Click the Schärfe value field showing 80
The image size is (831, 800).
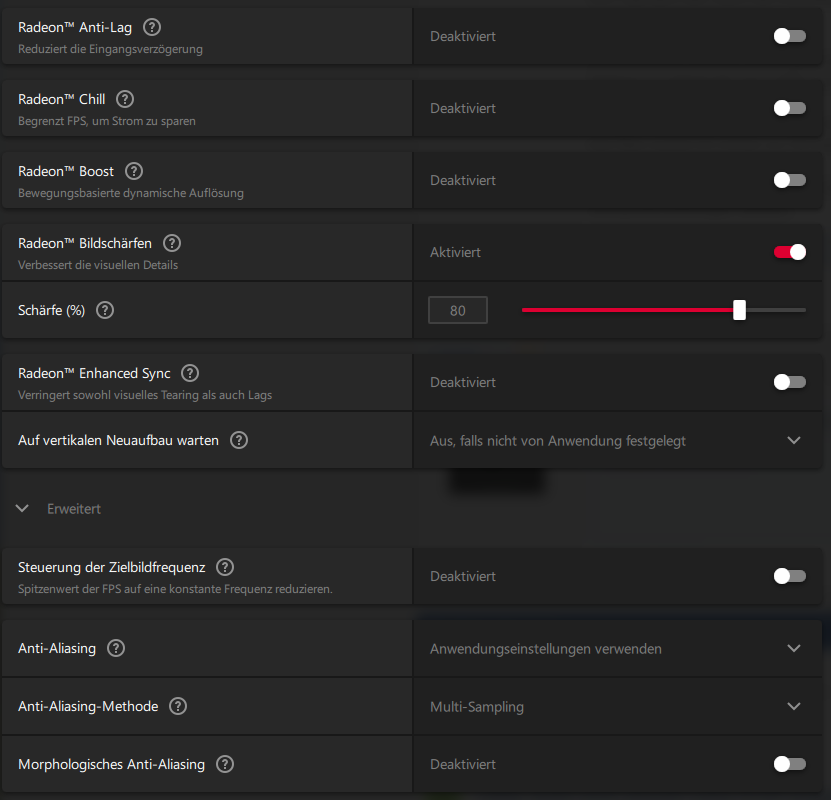[x=458, y=310]
